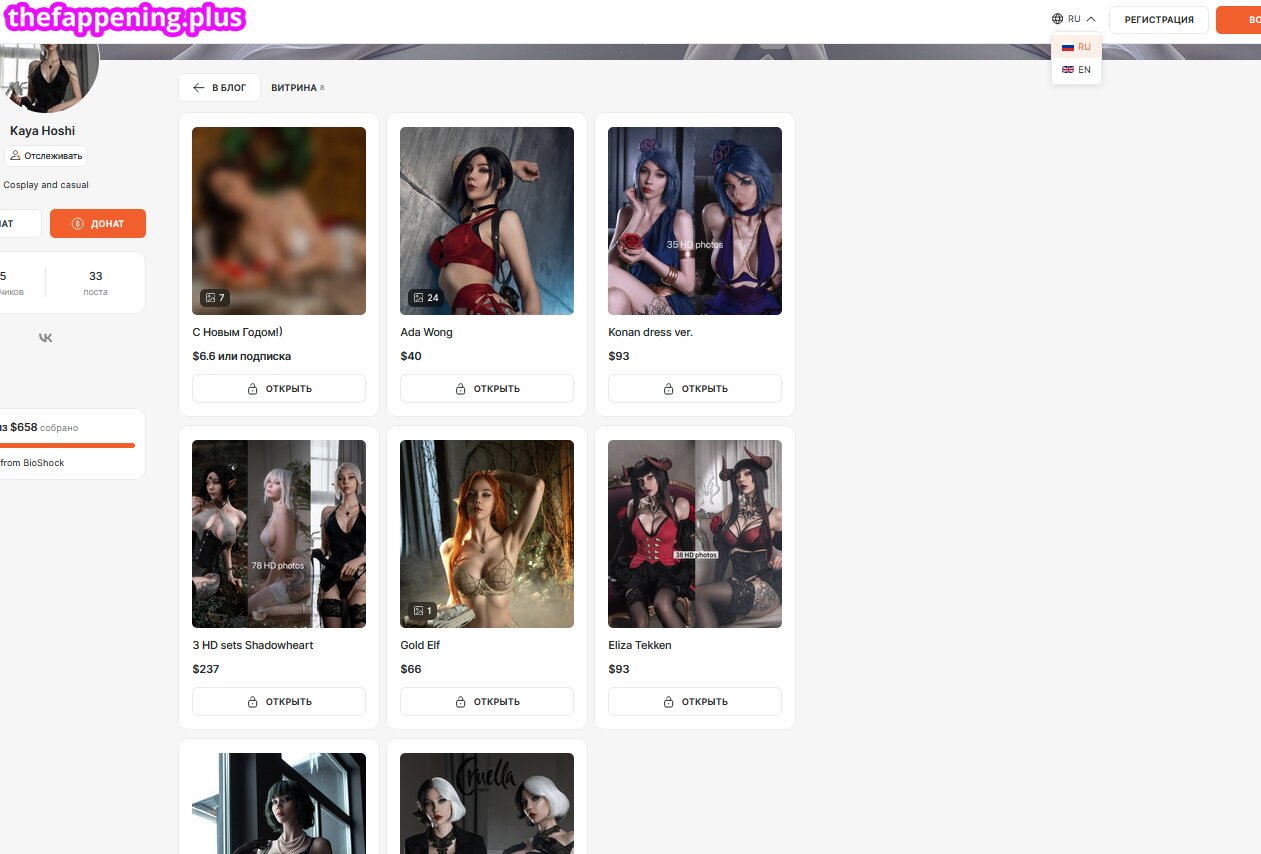Click the follow icon beside Отслеживать
The height and width of the screenshot is (854, 1261).
point(15,156)
